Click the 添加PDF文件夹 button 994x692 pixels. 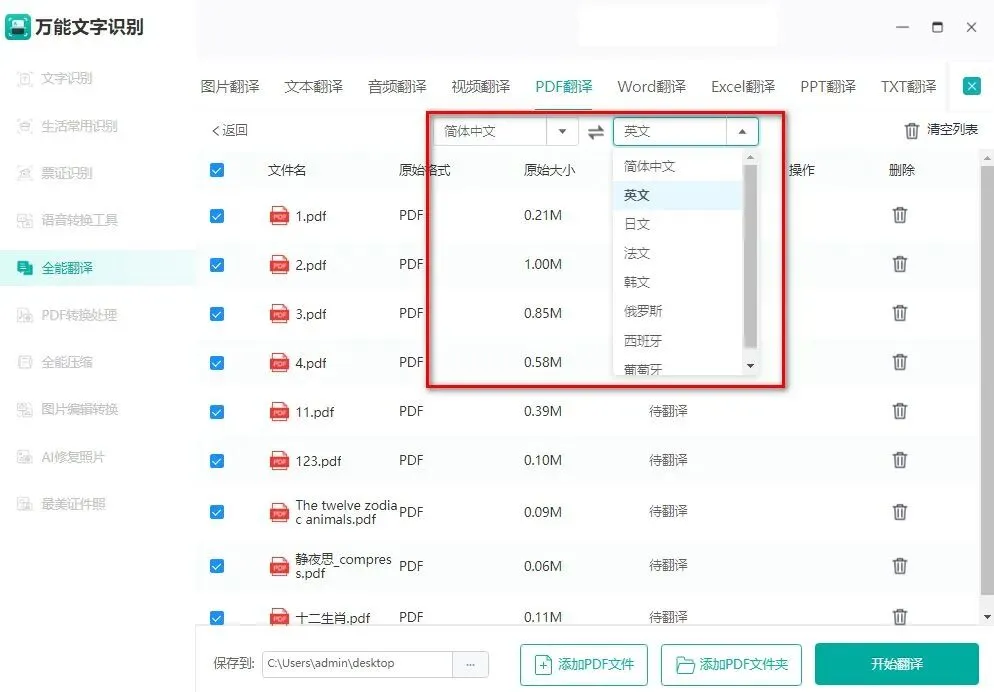(x=731, y=665)
